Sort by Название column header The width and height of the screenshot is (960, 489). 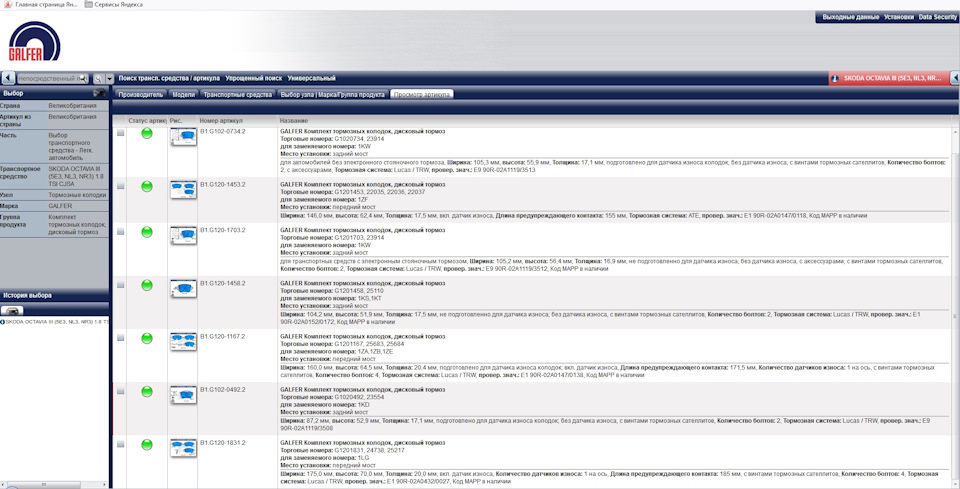293,121
